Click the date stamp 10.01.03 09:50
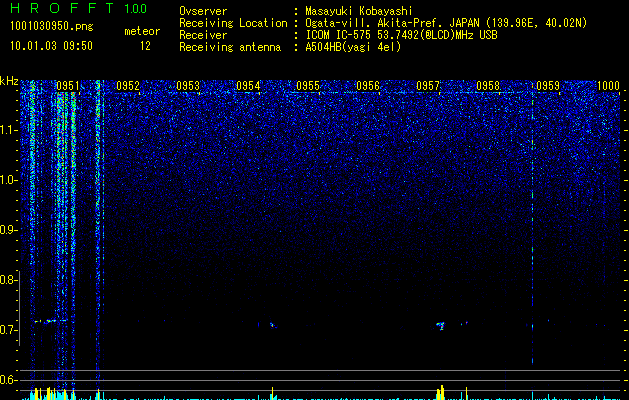This screenshot has height=400, width=629. [51, 46]
